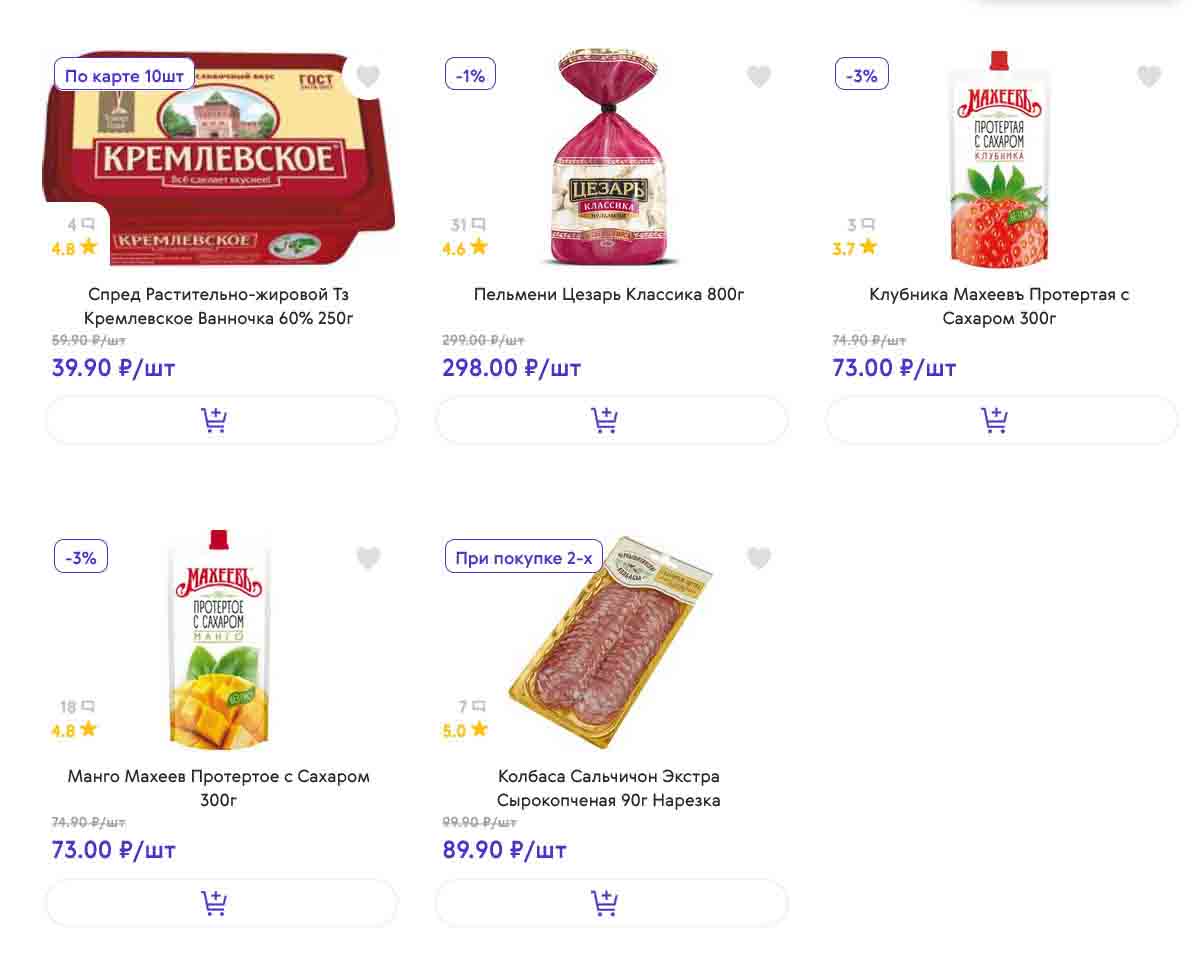Mark Колбаса Сальчичон as favorite

point(759,558)
